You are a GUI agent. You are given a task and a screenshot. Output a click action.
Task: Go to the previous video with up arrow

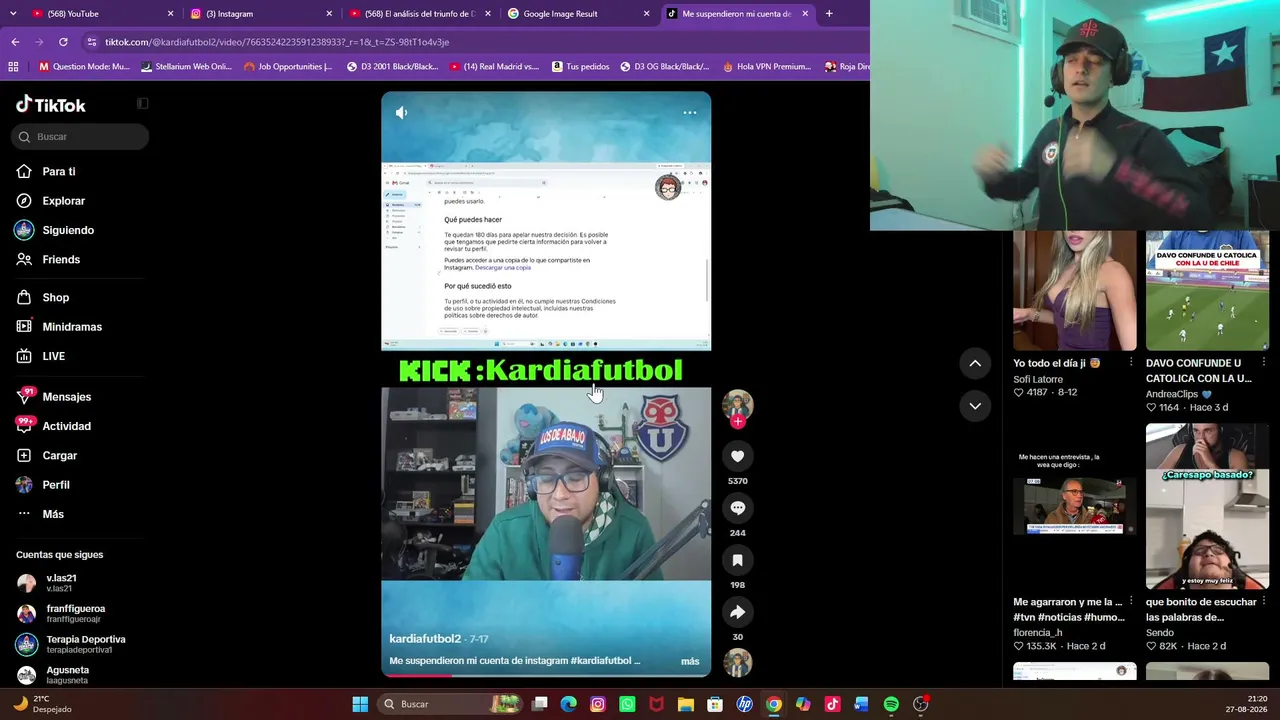pyautogui.click(x=975, y=363)
